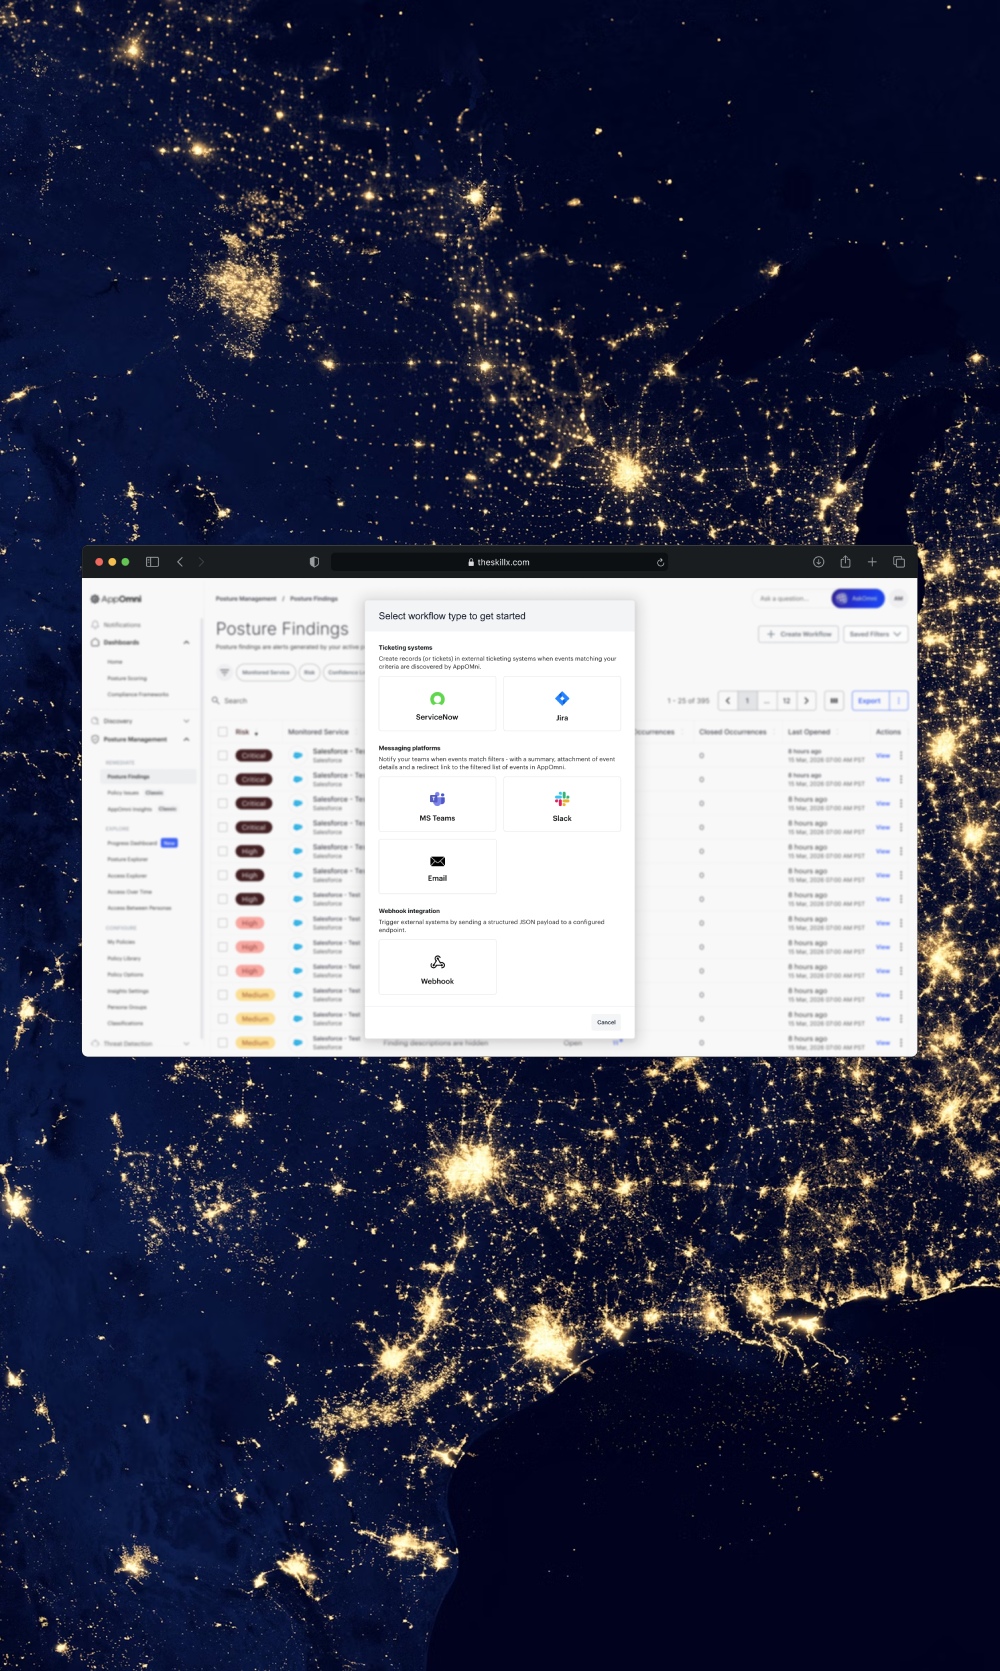
Task: Pick the MS Teams messaging option
Action: coord(437,805)
